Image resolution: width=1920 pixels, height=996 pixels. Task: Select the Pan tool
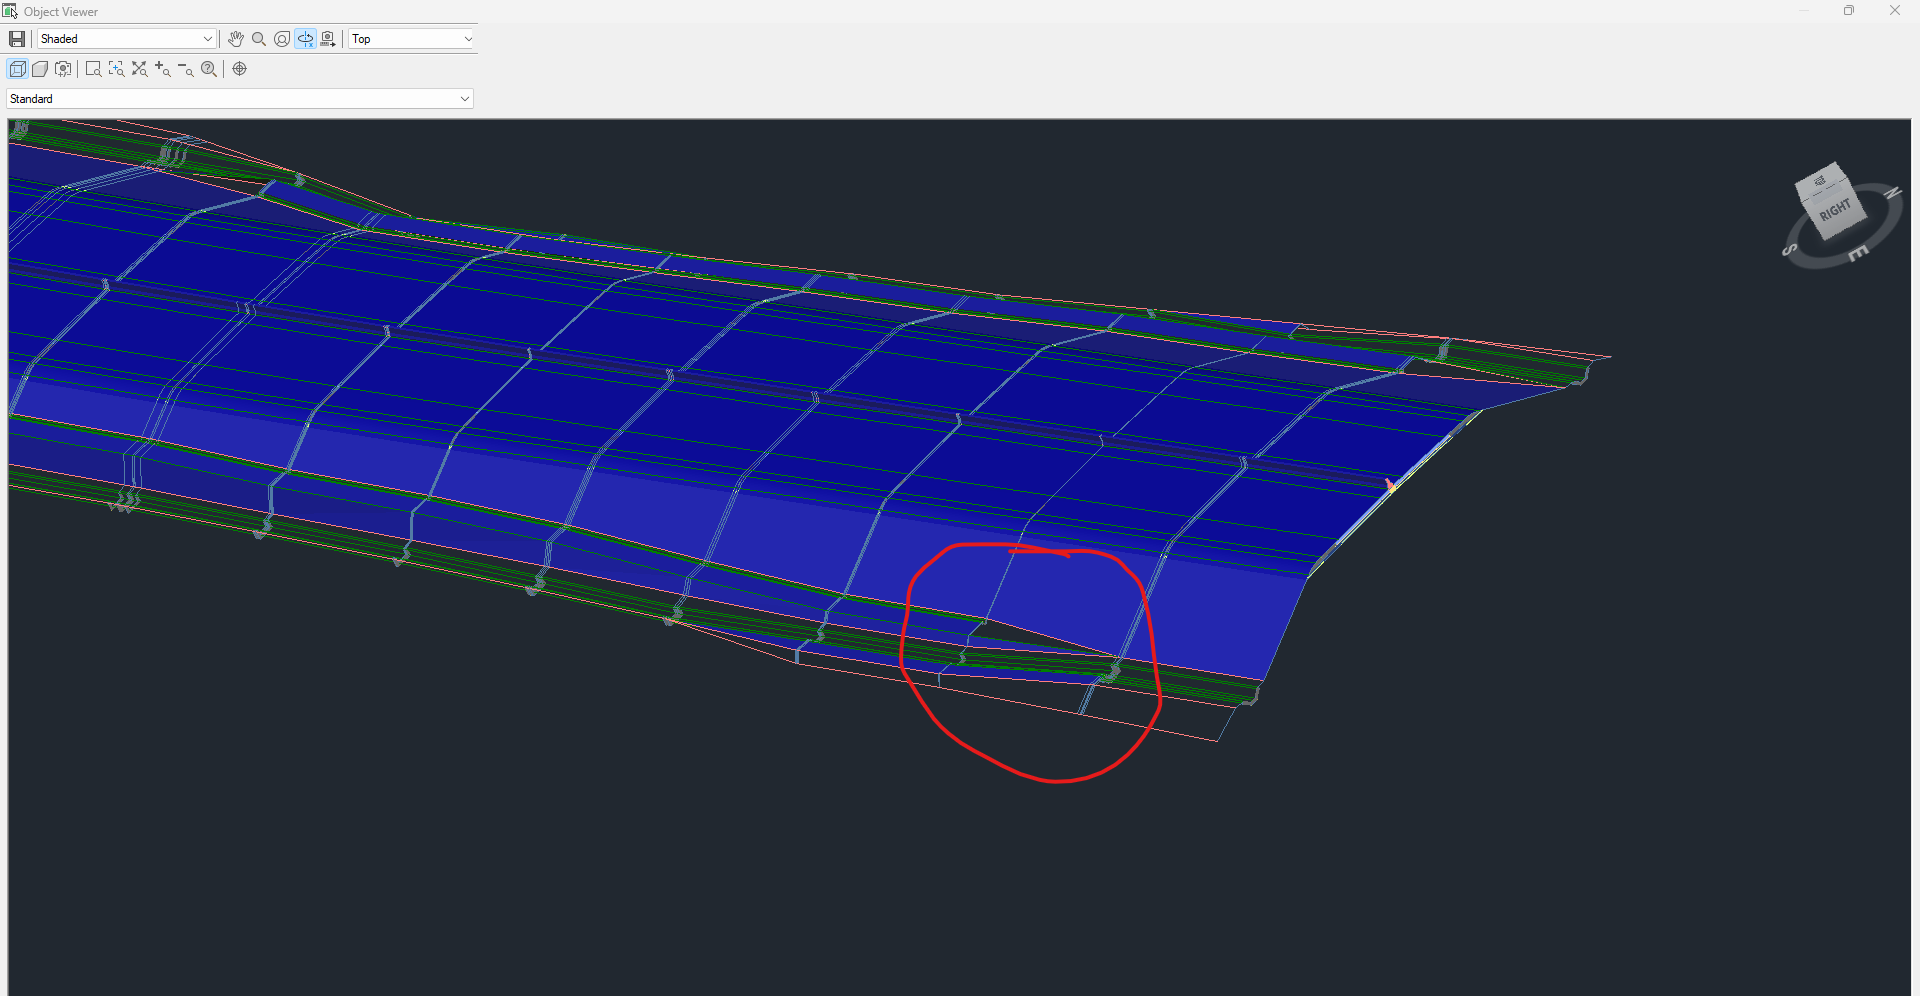(x=236, y=38)
